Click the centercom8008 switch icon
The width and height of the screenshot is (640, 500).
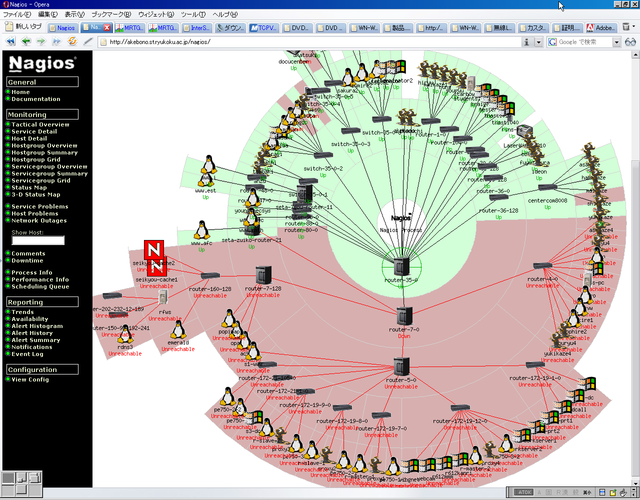547,187
